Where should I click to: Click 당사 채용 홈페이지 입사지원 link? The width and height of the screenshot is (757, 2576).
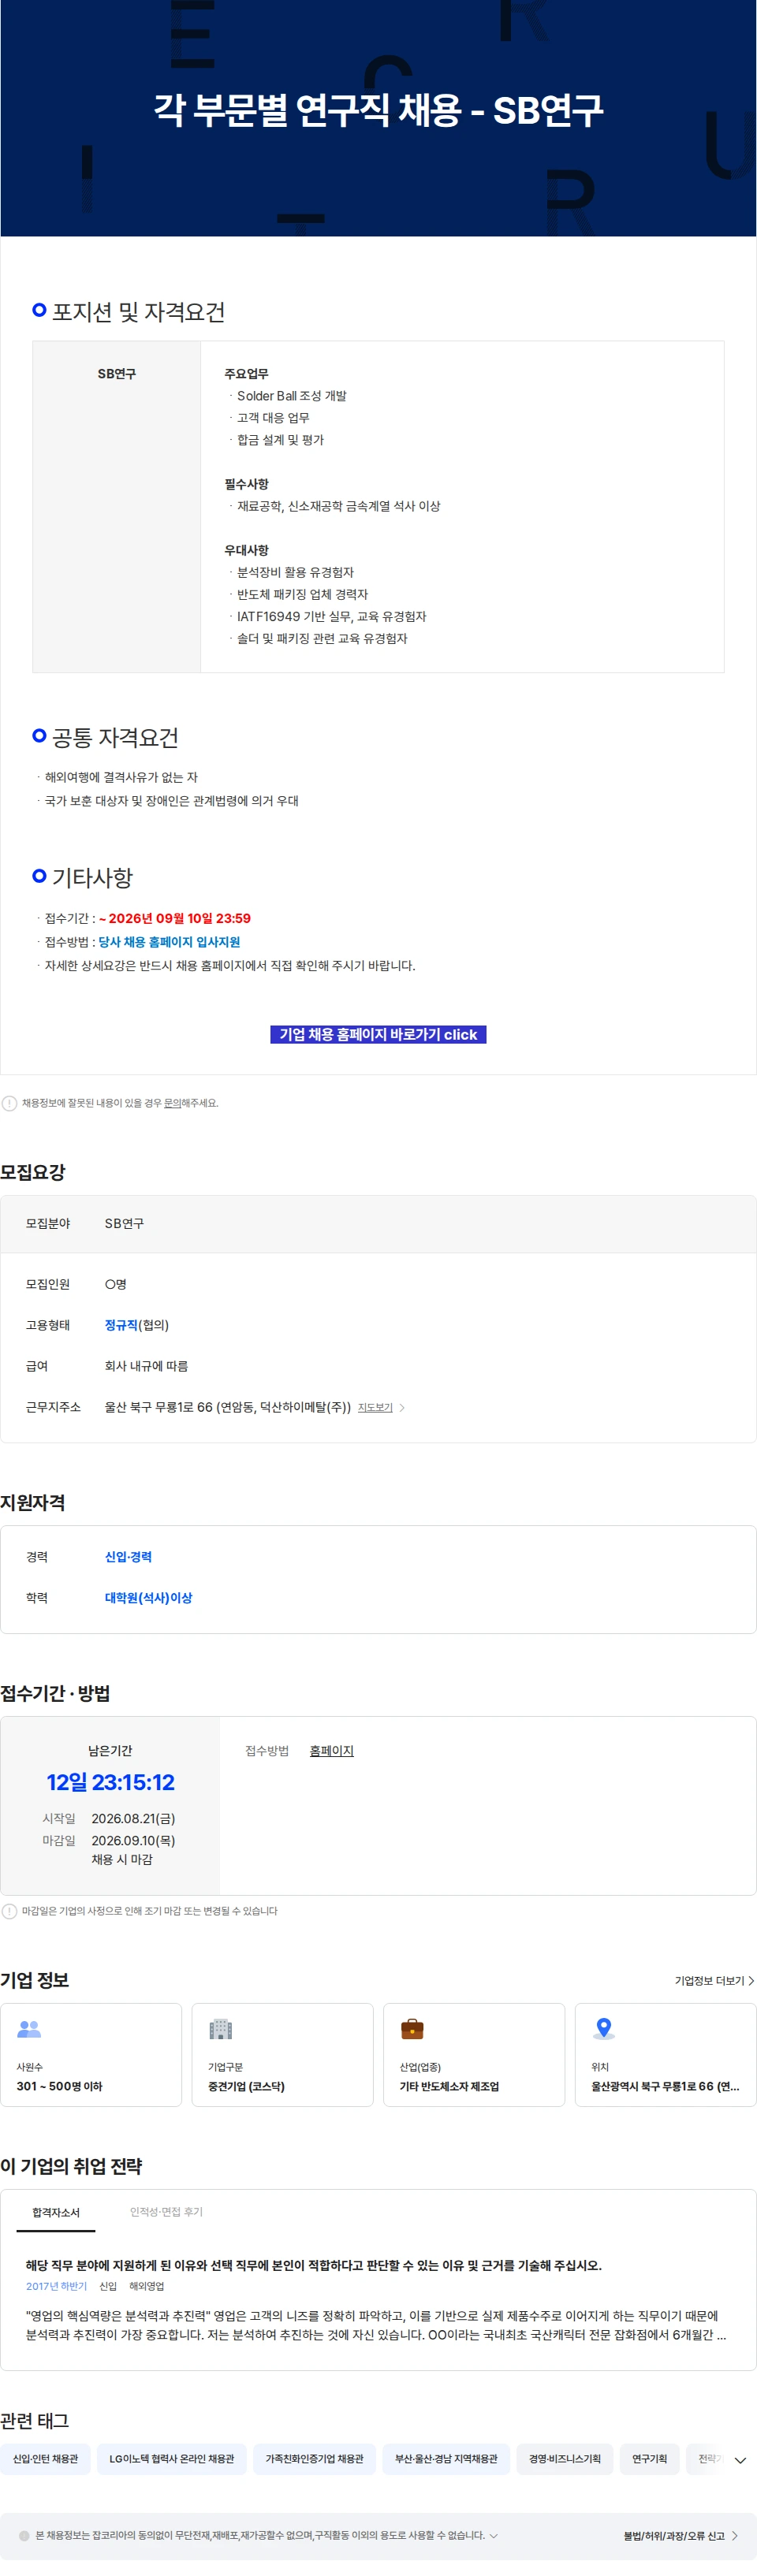pyautogui.click(x=169, y=942)
